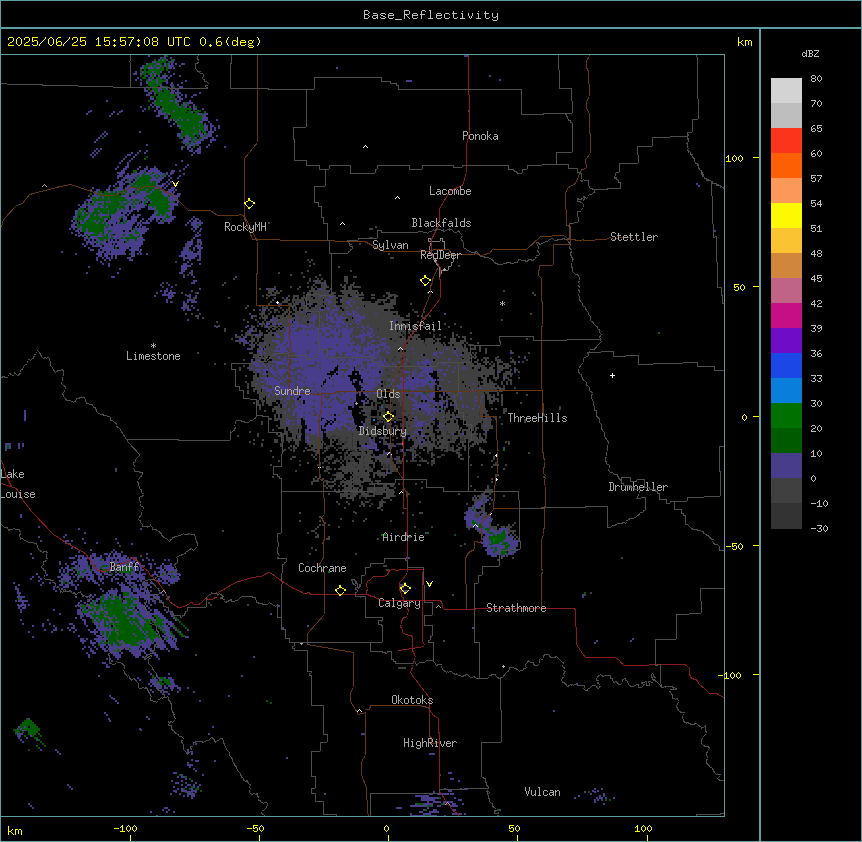This screenshot has width=862, height=842.
Task: Click the asterisk marker east of Innisfail
Action: (502, 303)
